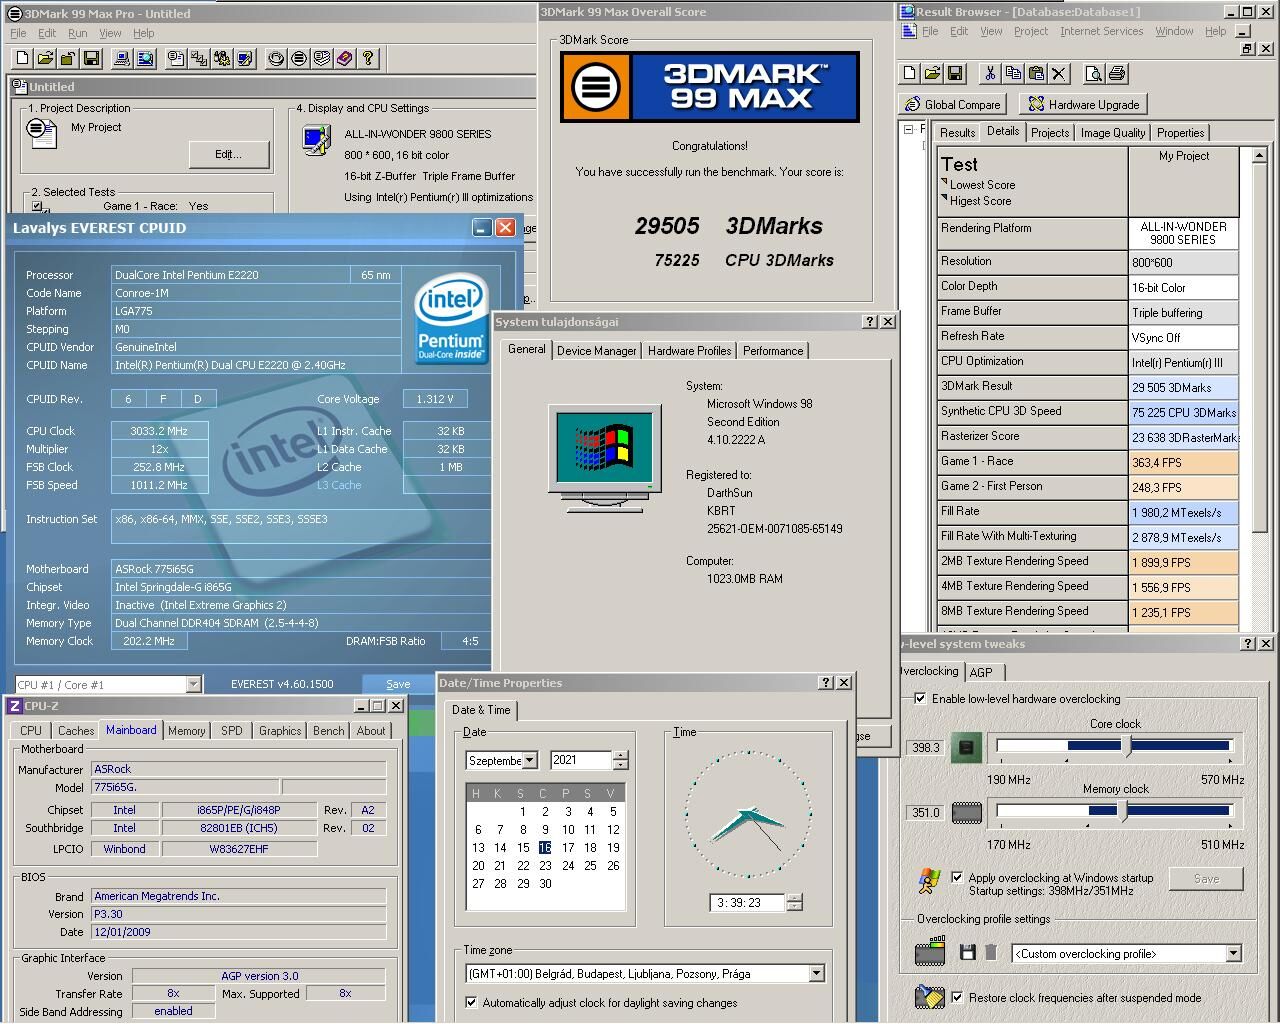Image resolution: width=1280 pixels, height=1024 pixels.
Task: Toggle Enable low-level hardware overclocking checkbox
Action: (x=920, y=698)
